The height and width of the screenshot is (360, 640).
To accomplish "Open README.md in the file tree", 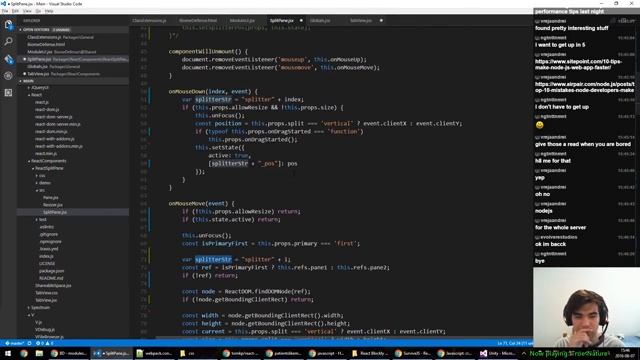I will click(x=51, y=278).
